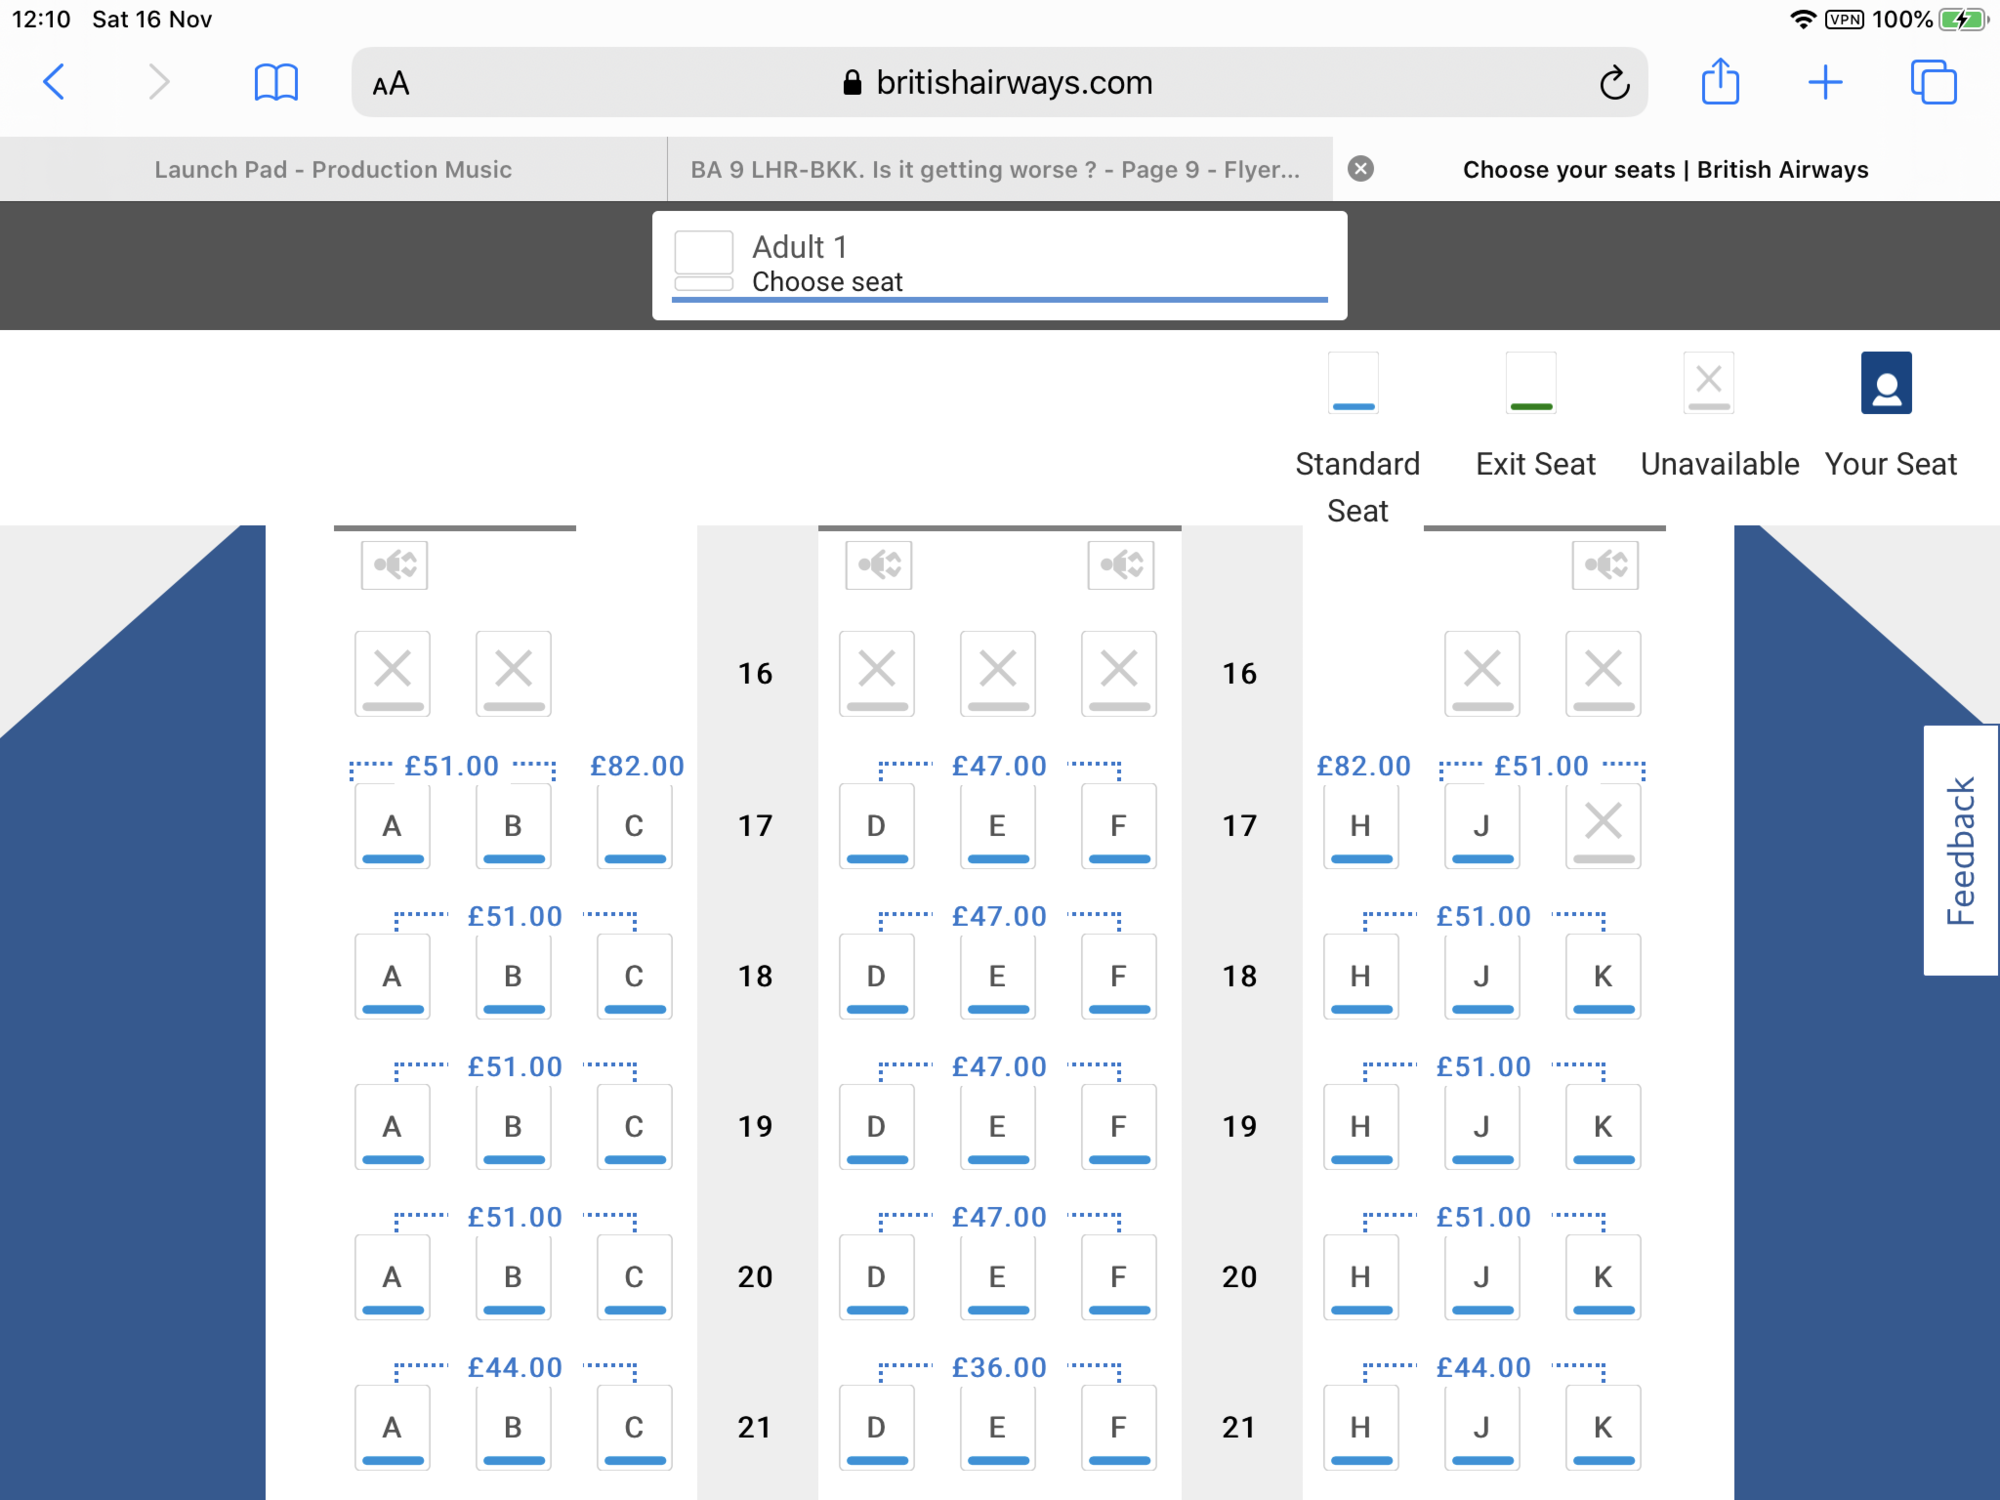Open the Feedback side tab

point(1961,850)
